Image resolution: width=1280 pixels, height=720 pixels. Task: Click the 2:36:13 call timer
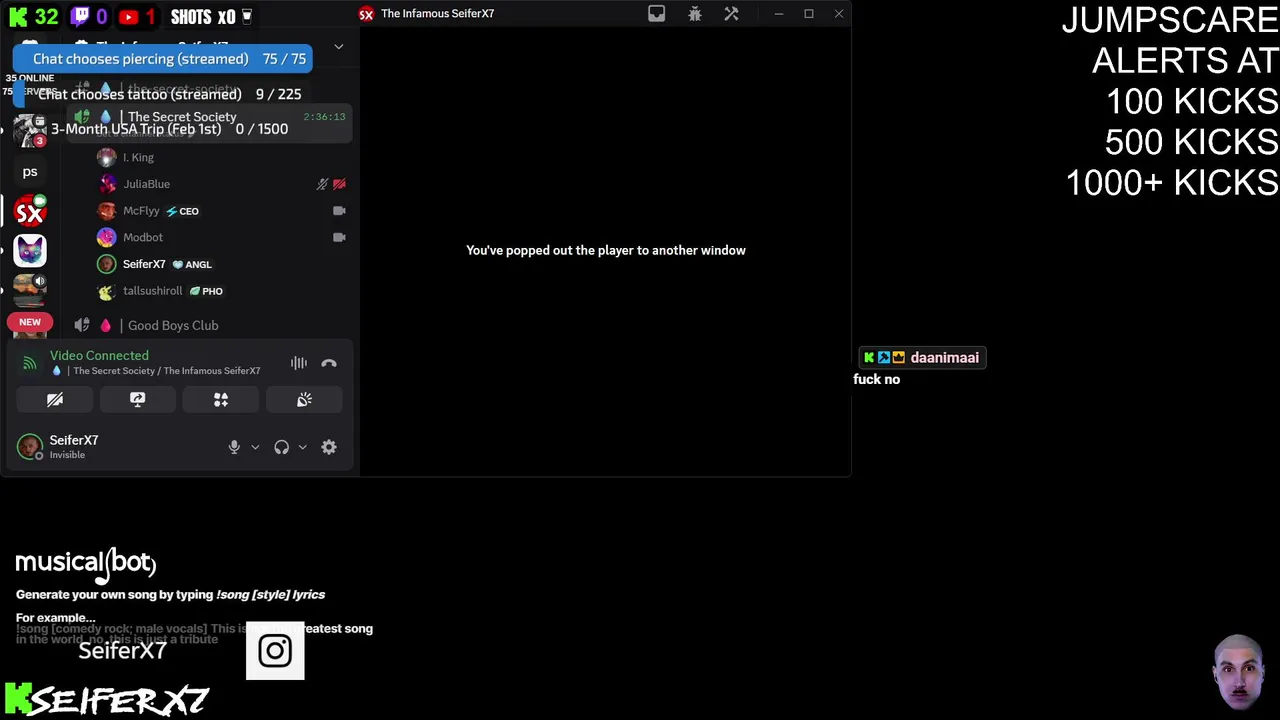[324, 117]
